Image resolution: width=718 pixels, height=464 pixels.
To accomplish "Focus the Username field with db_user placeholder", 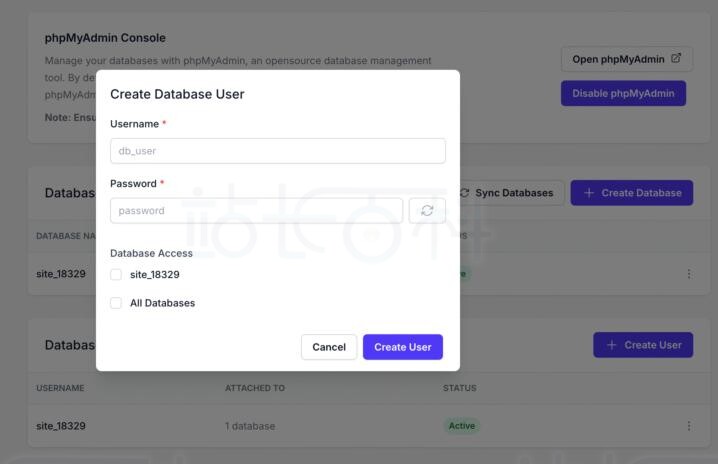I will [x=277, y=151].
